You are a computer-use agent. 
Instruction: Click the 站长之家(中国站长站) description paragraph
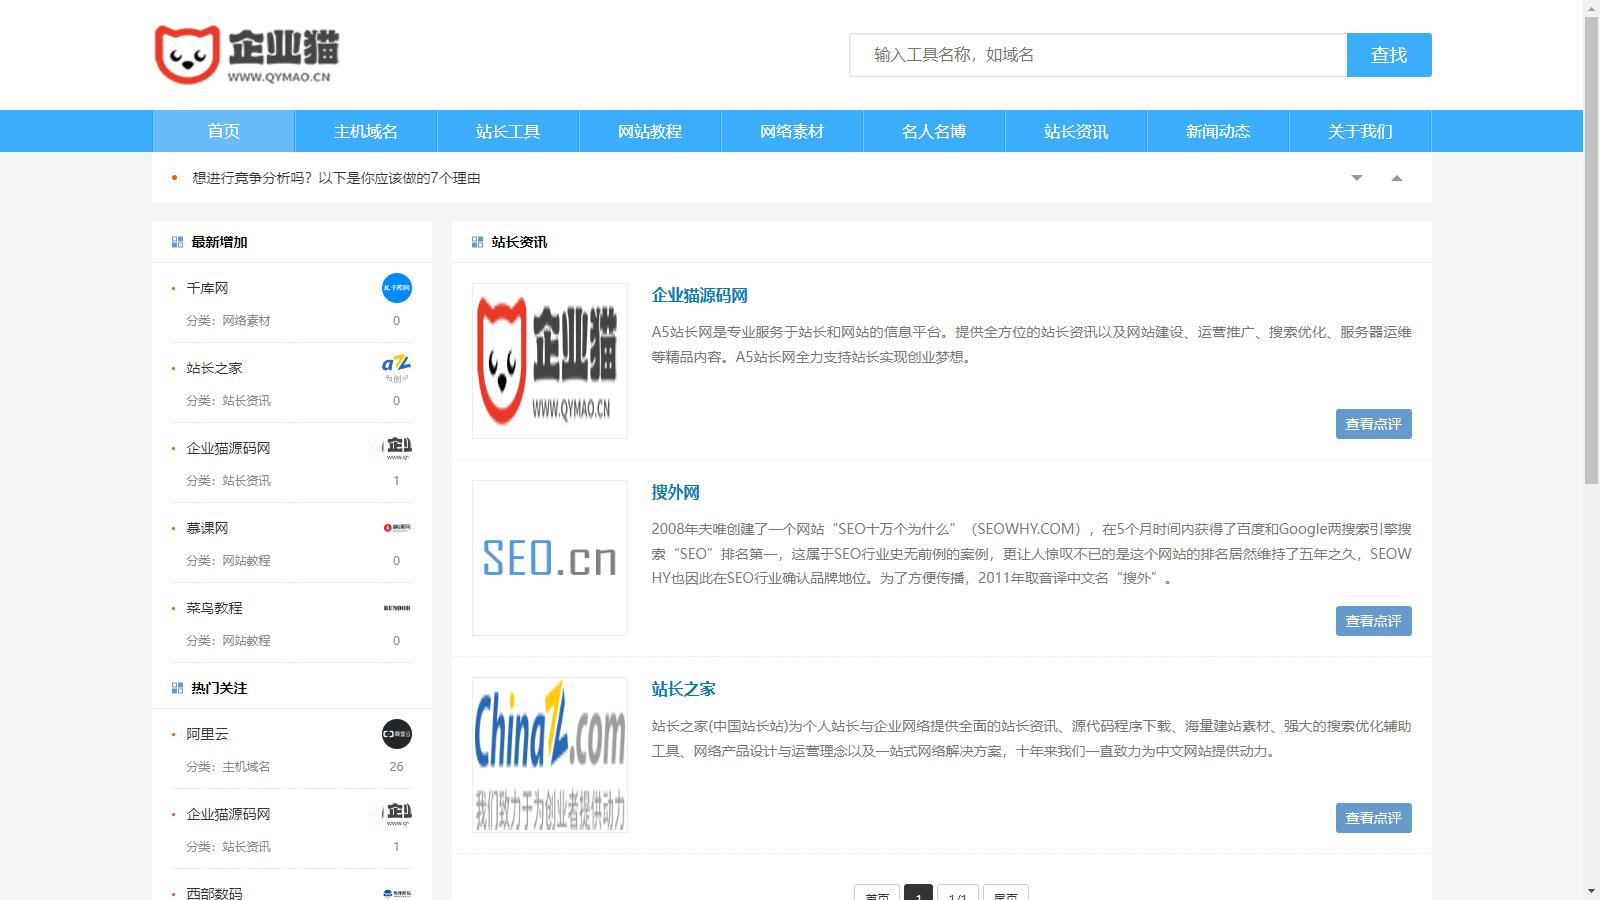(x=1031, y=738)
